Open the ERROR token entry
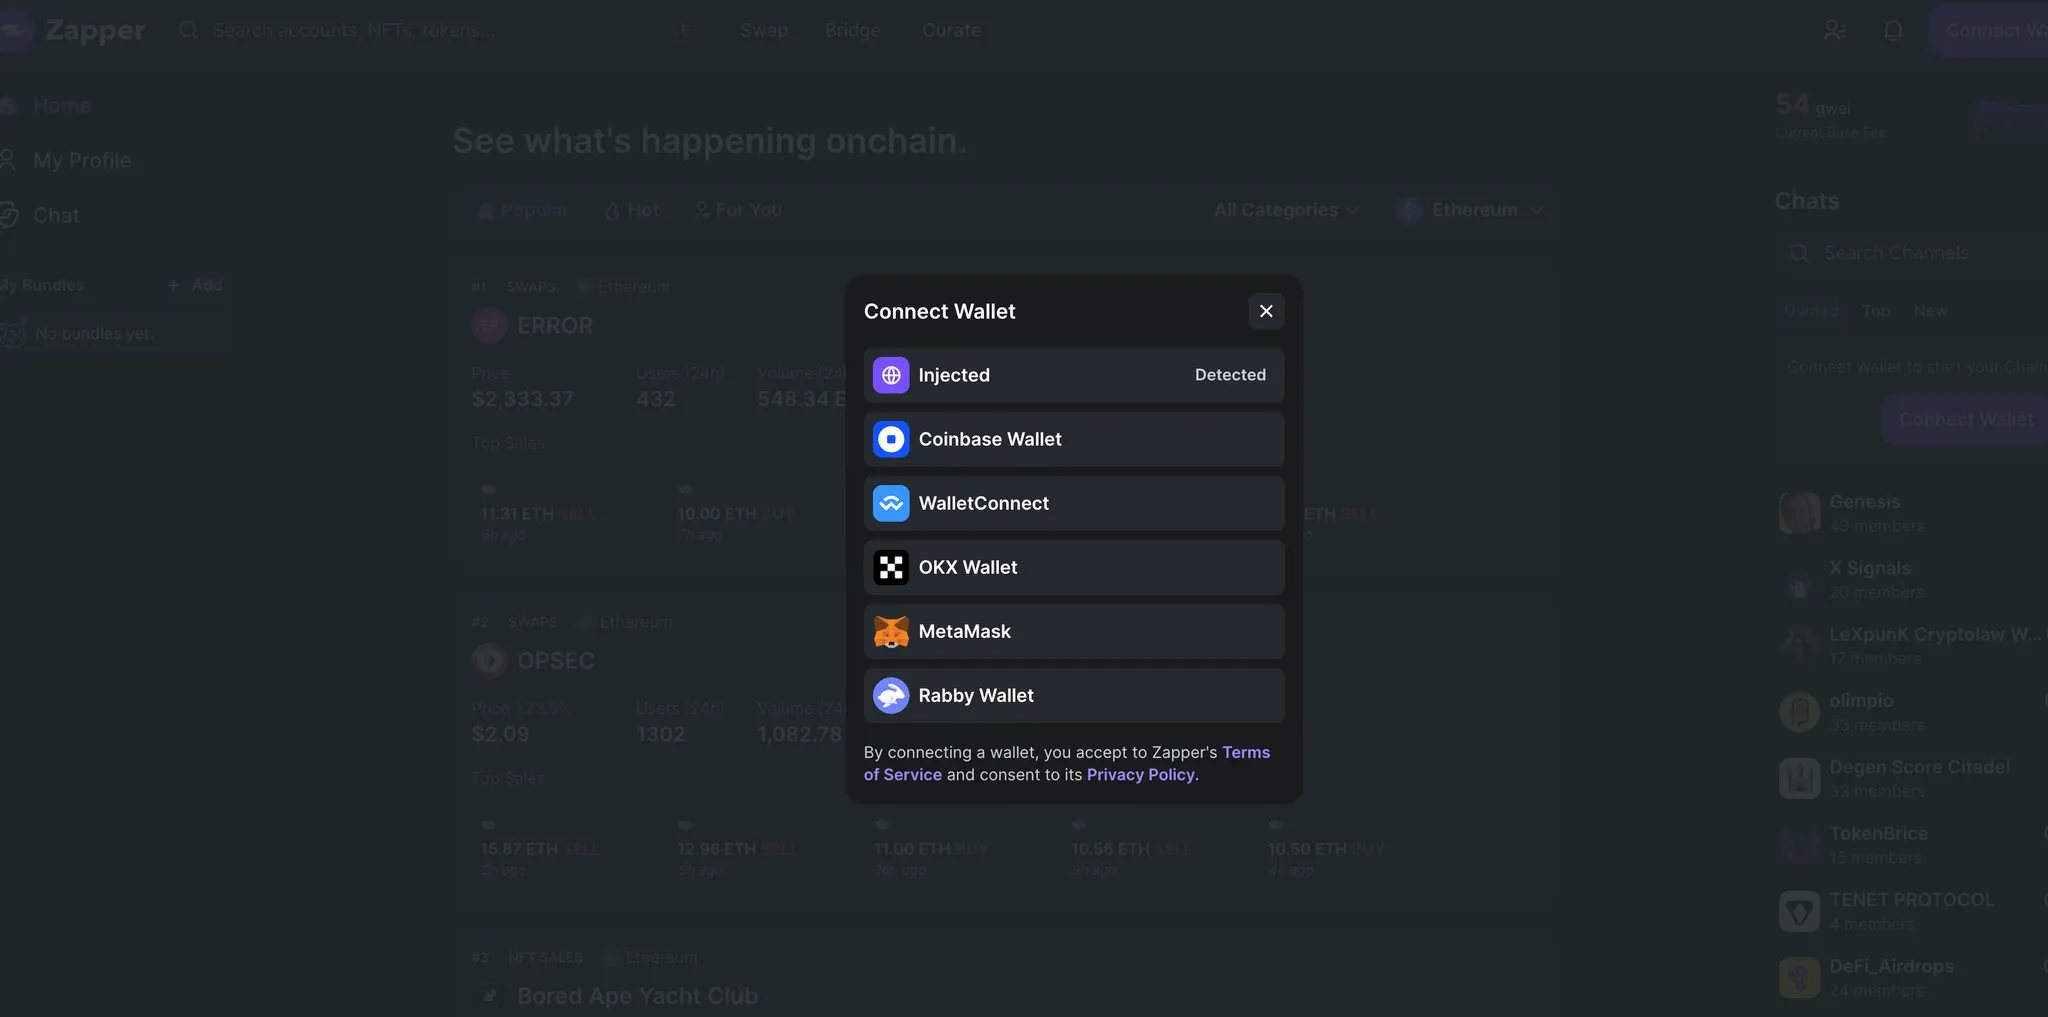This screenshot has height=1017, width=2048. click(555, 325)
